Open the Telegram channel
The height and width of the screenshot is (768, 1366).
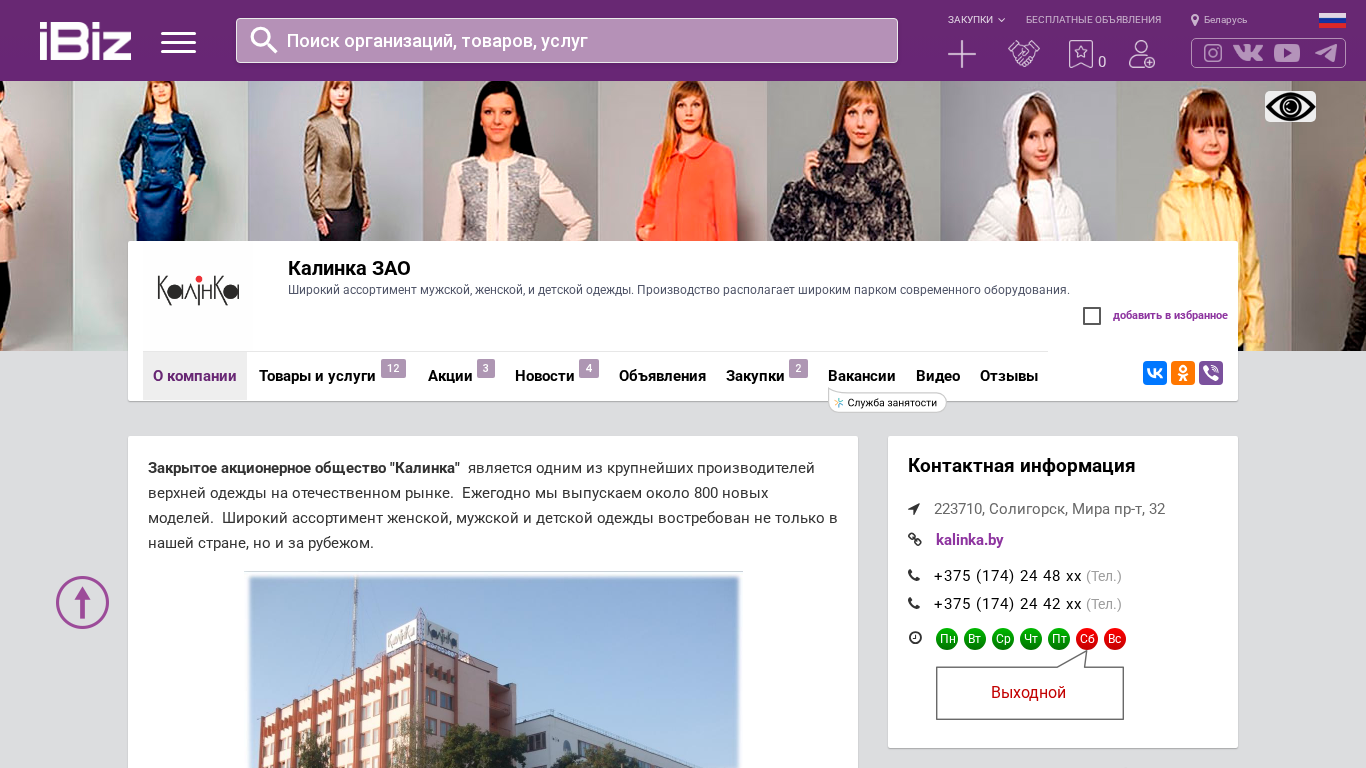[1326, 53]
